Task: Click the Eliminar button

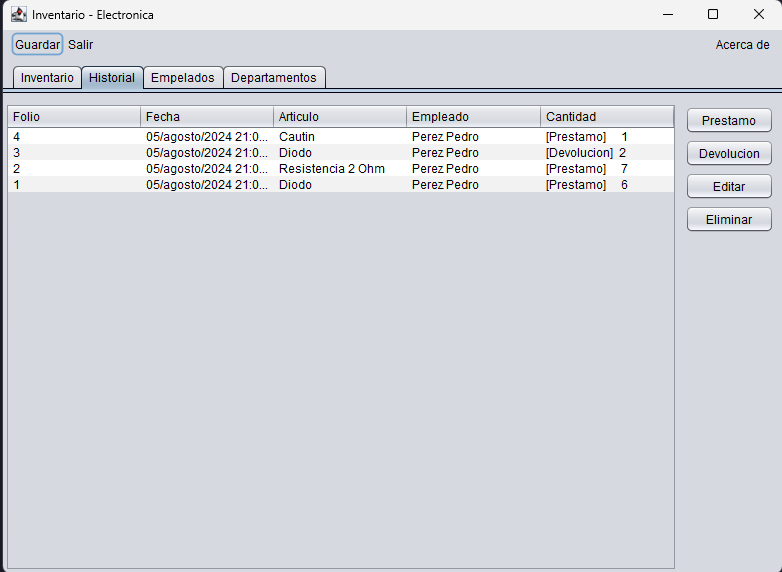Action: [729, 219]
